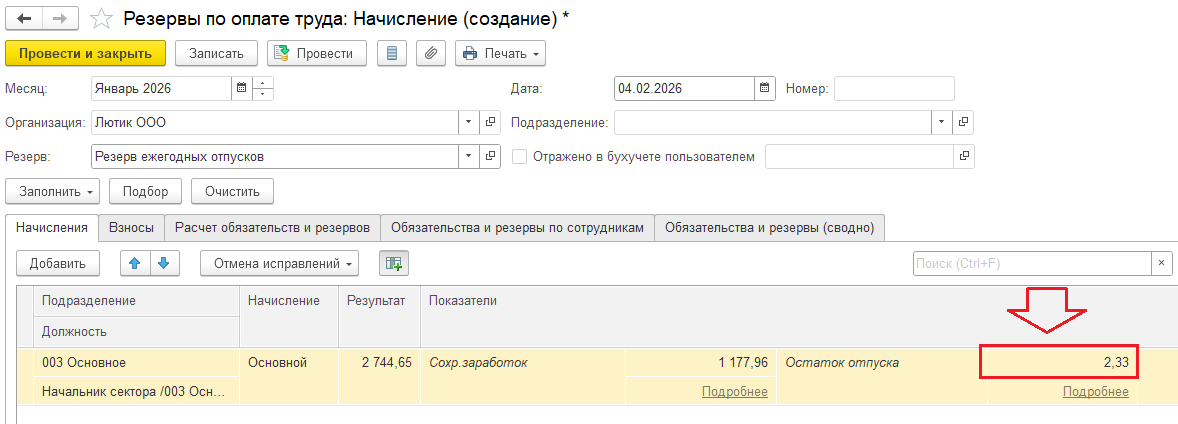This screenshot has height=424, width=1178.
Task: Open the Печать menu
Action: point(500,53)
